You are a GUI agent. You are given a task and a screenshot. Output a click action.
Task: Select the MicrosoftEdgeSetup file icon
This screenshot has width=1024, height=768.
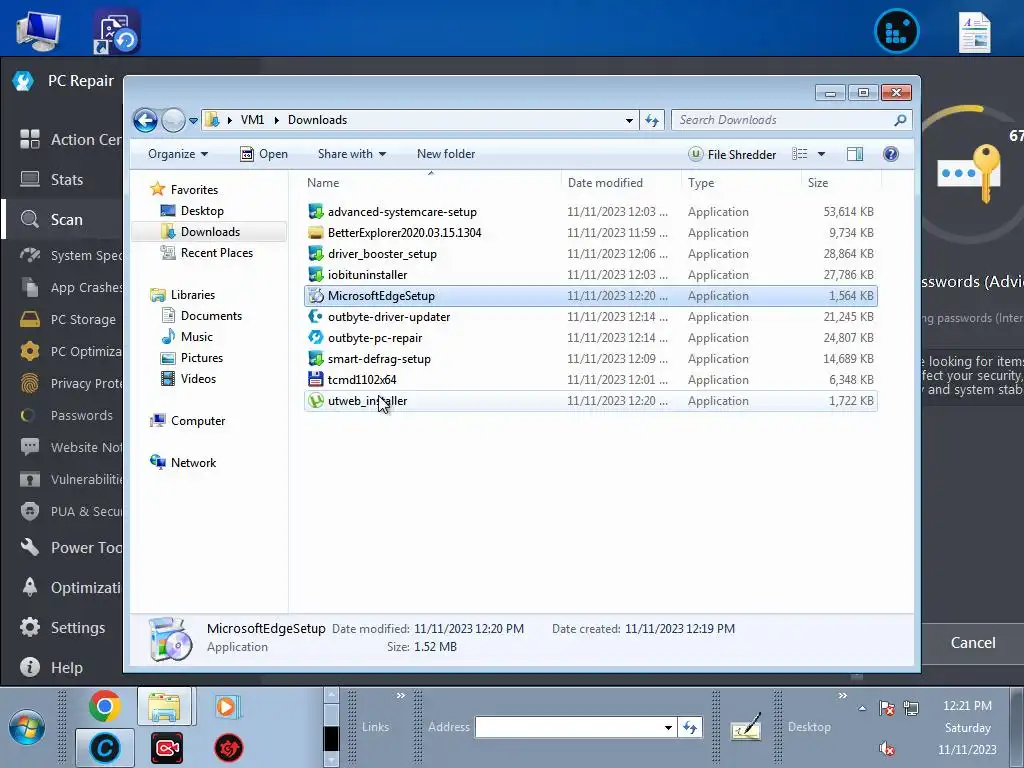(x=315, y=295)
